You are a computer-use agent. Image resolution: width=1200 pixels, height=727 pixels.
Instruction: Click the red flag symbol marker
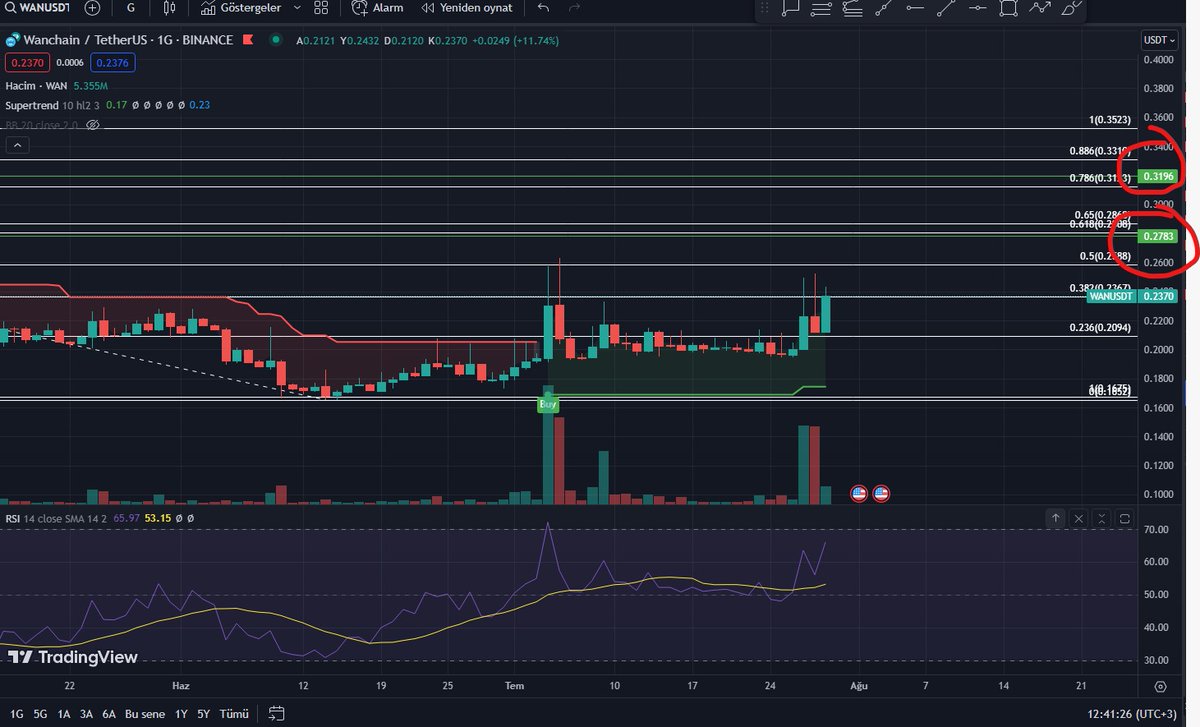[x=249, y=40]
